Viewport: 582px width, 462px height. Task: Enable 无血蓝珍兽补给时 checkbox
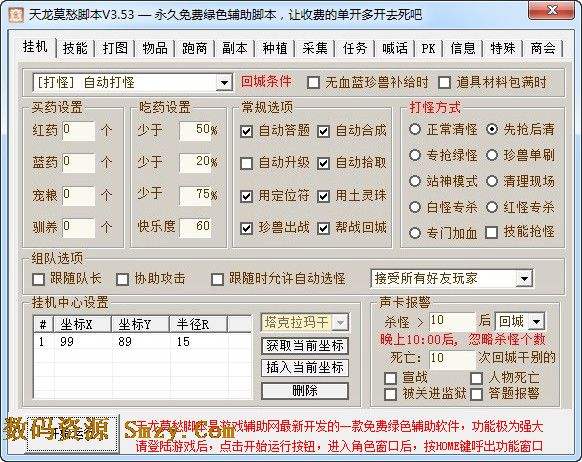pyautogui.click(x=313, y=82)
